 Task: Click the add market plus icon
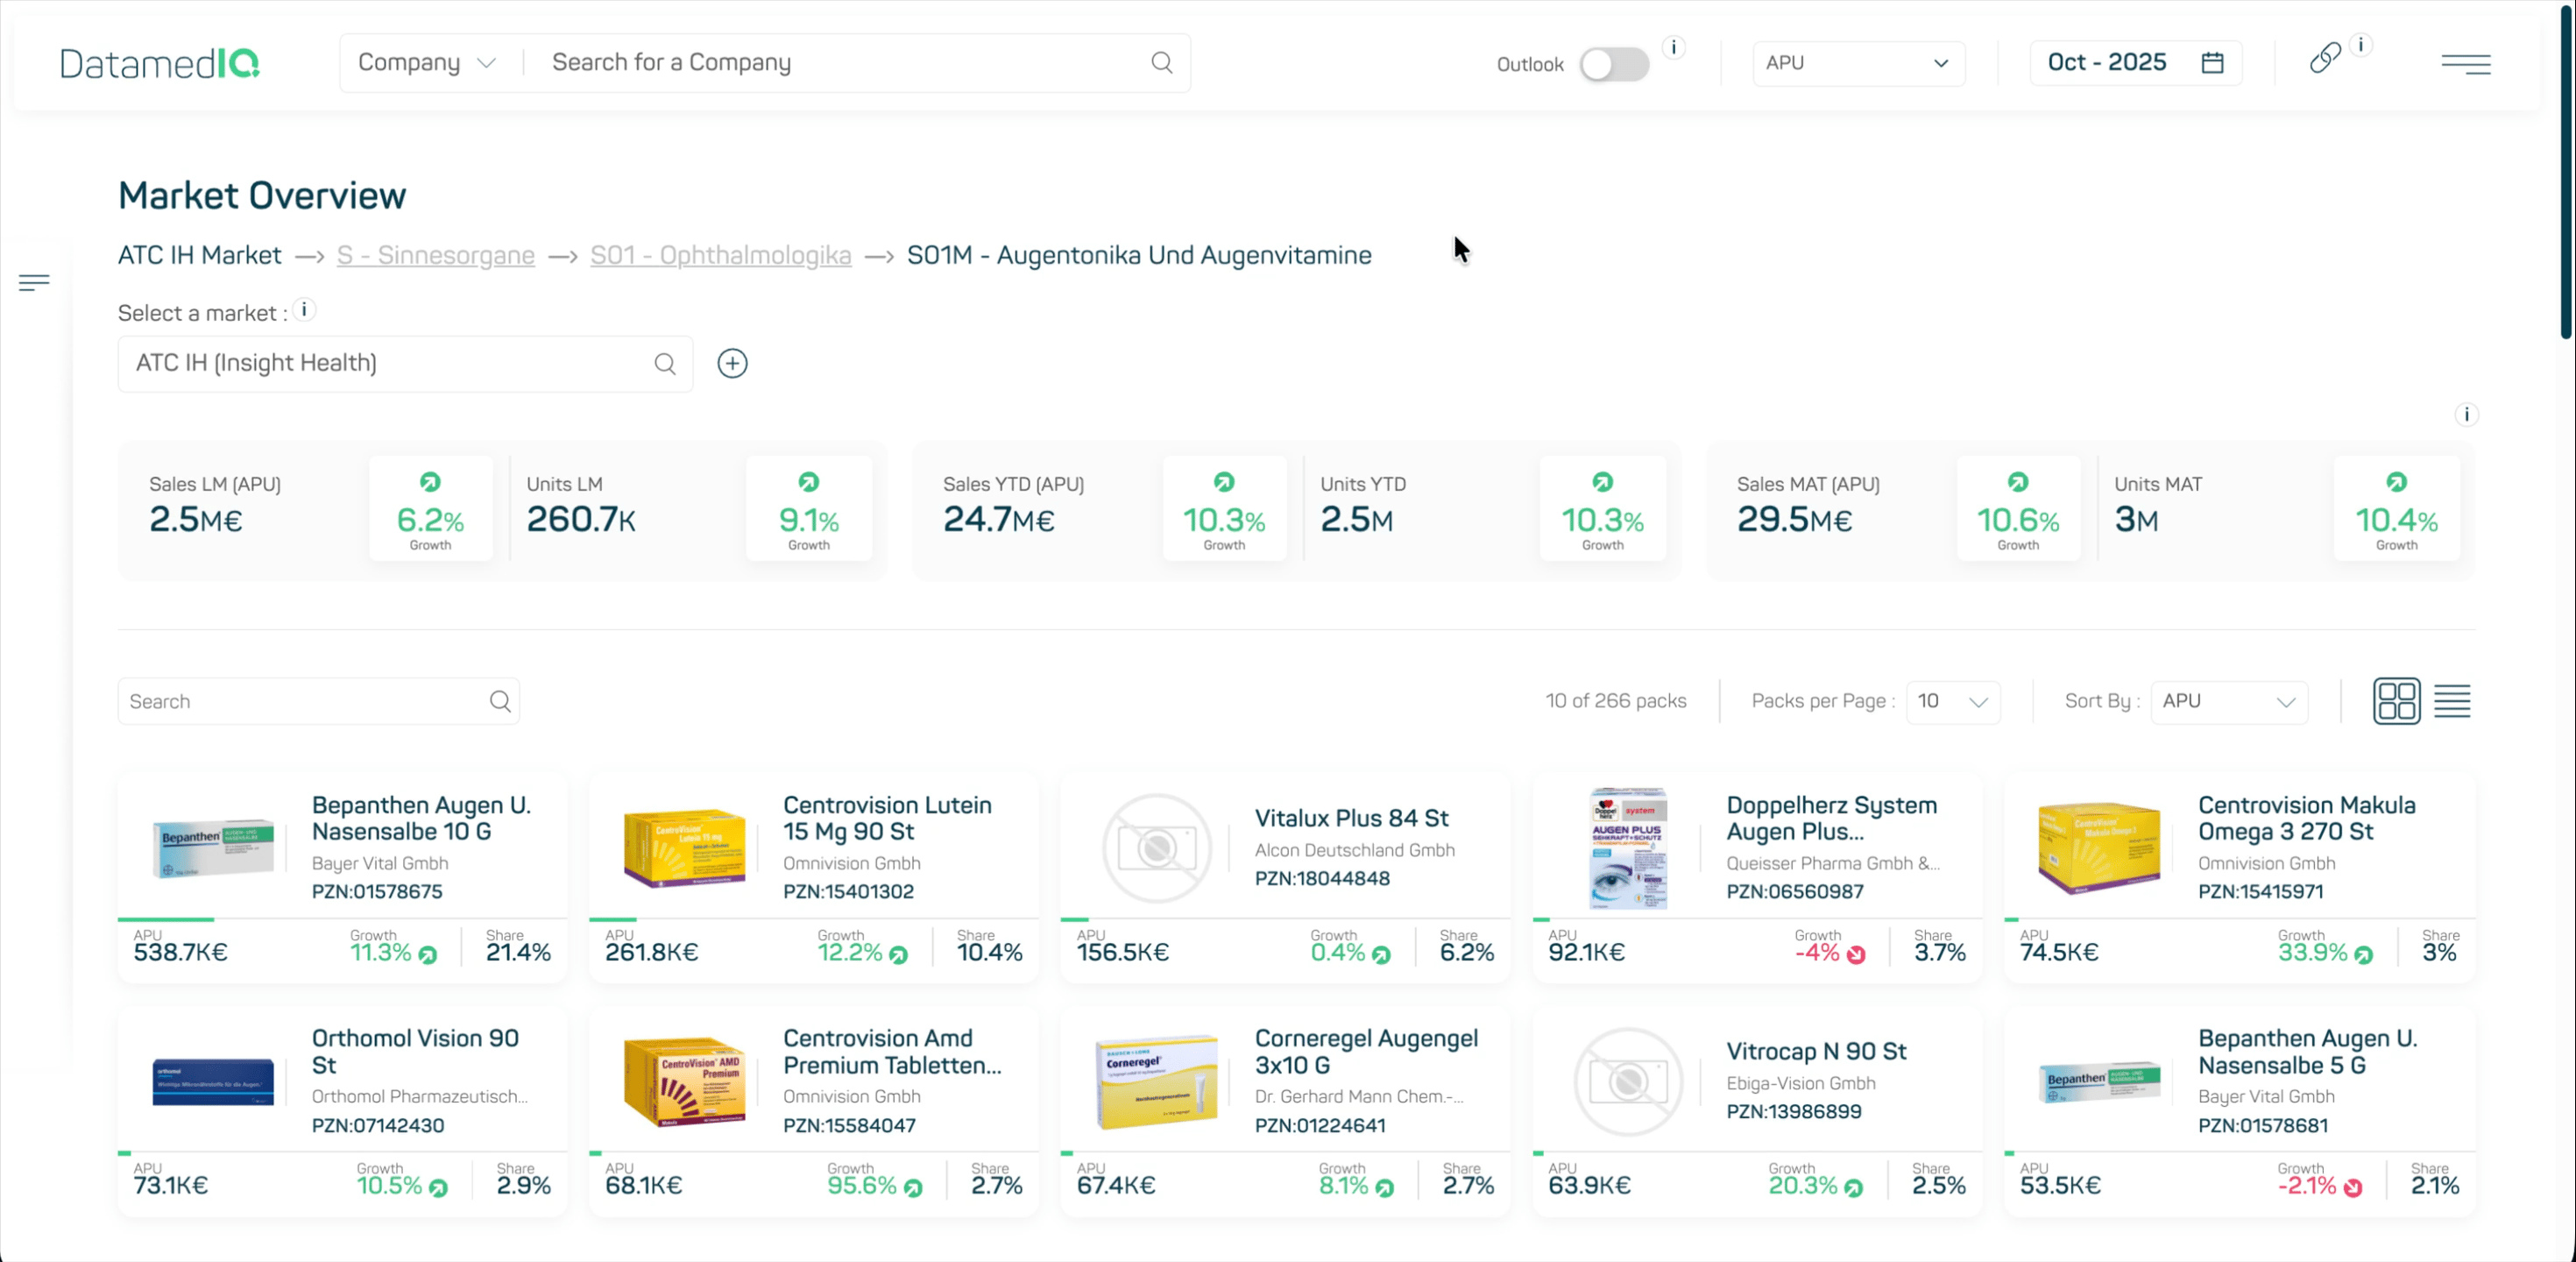[x=732, y=363]
